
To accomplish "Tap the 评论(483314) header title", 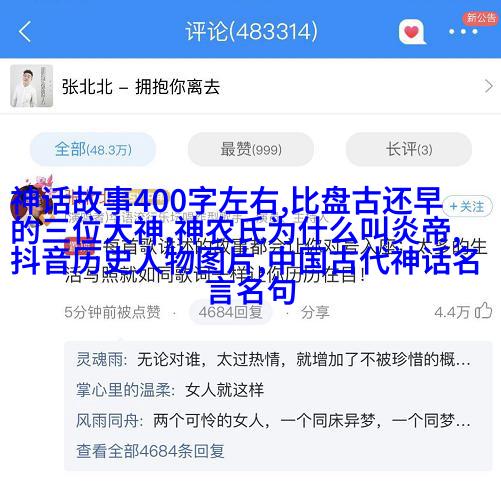I will click(251, 32).
